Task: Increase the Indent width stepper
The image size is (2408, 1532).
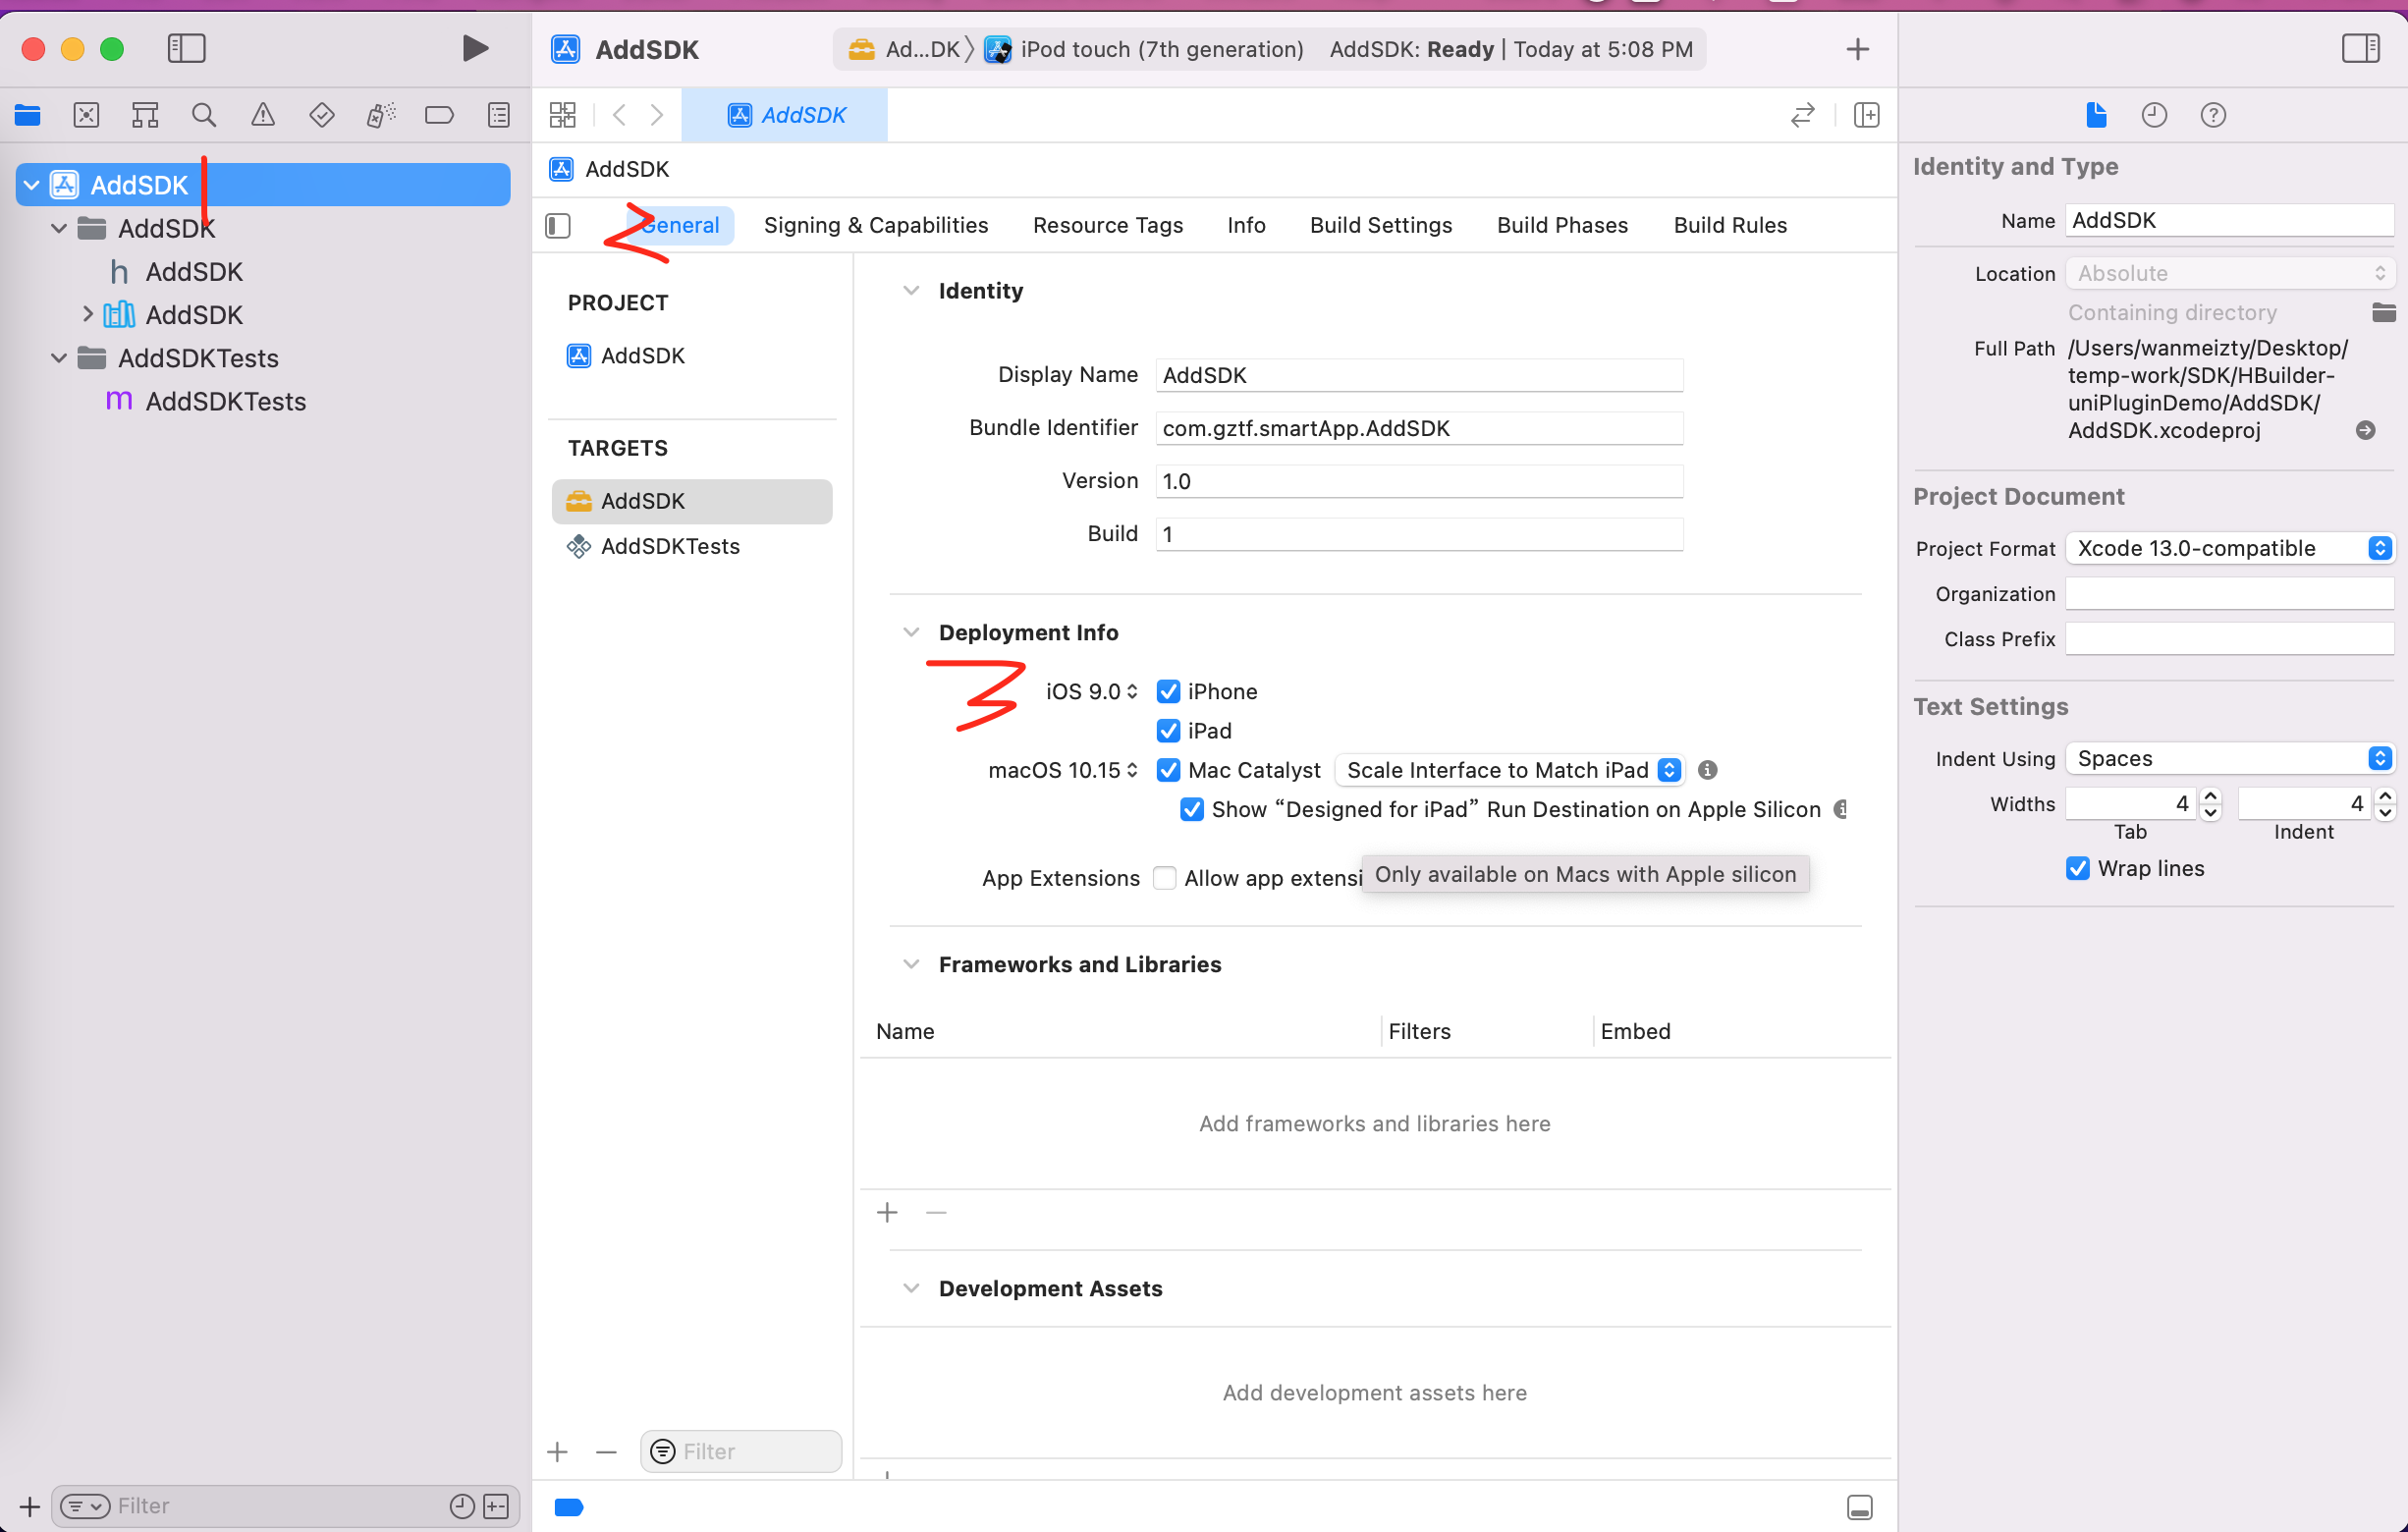Action: [x=2385, y=796]
